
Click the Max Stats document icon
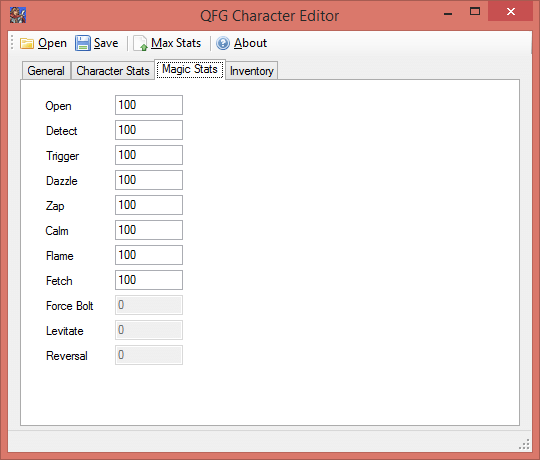tap(141, 43)
